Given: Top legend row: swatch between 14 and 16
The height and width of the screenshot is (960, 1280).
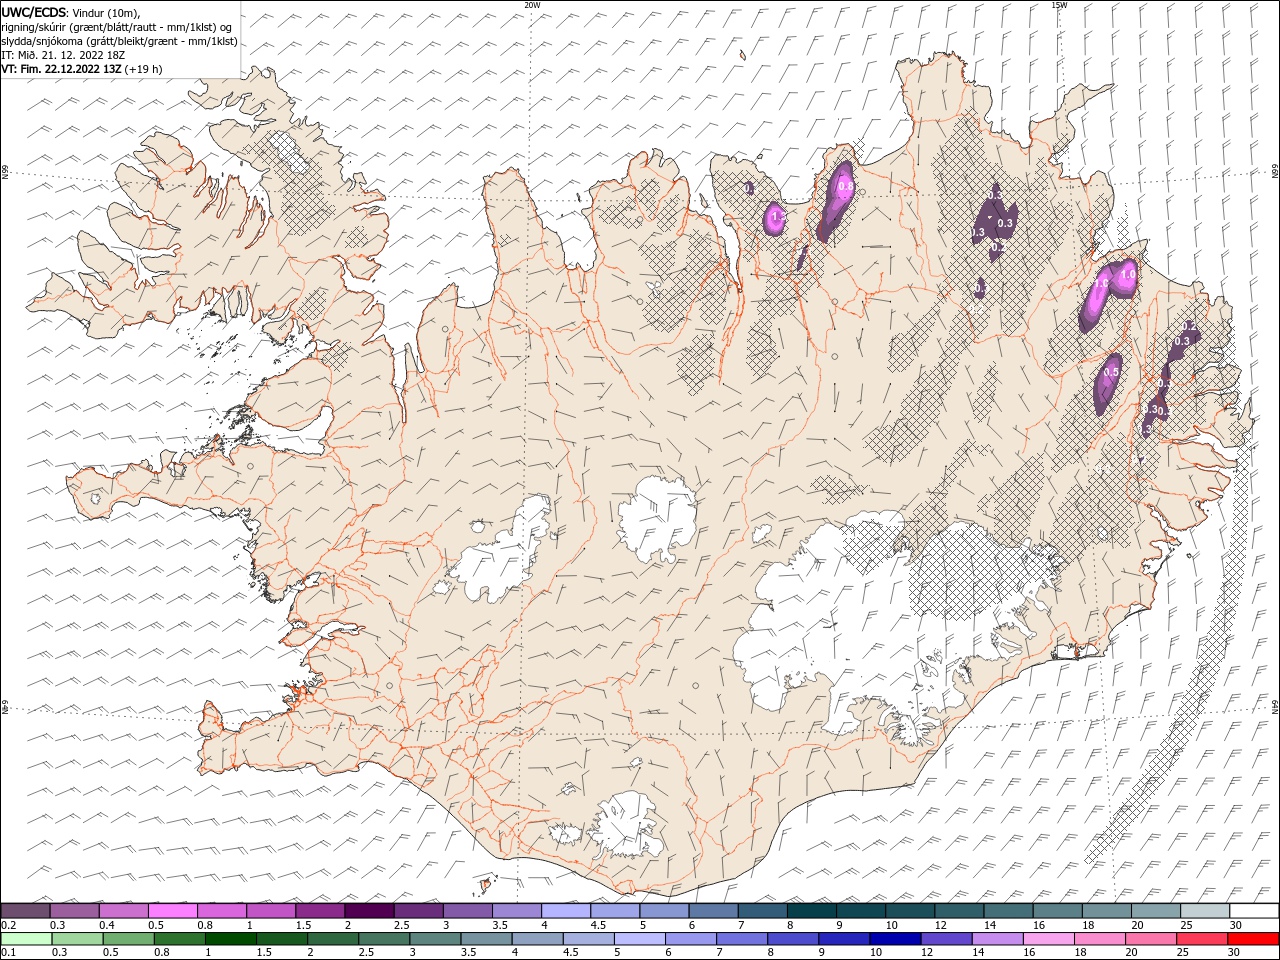Looking at the screenshot, I should 1008,910.
